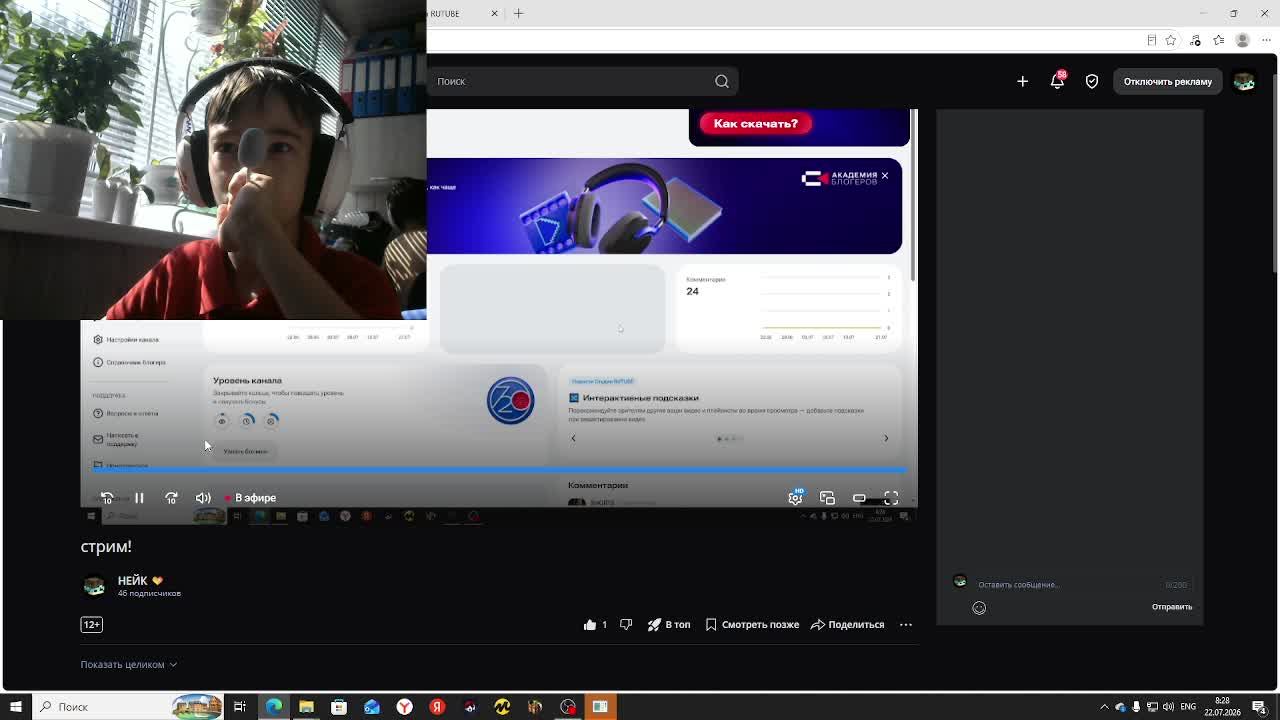Screen dimensions: 1280x720
Task: Open emoji picker in chat
Action: point(979,607)
